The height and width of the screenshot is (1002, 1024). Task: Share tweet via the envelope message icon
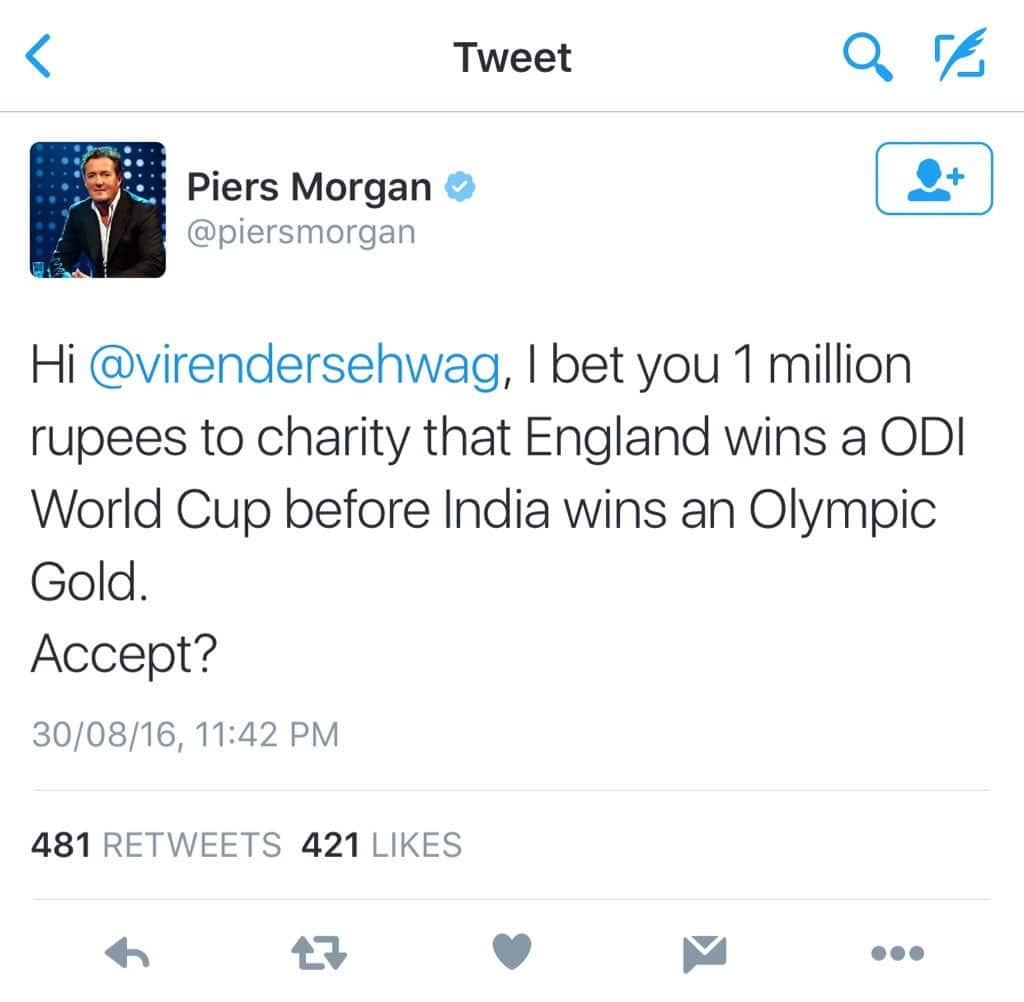[705, 954]
